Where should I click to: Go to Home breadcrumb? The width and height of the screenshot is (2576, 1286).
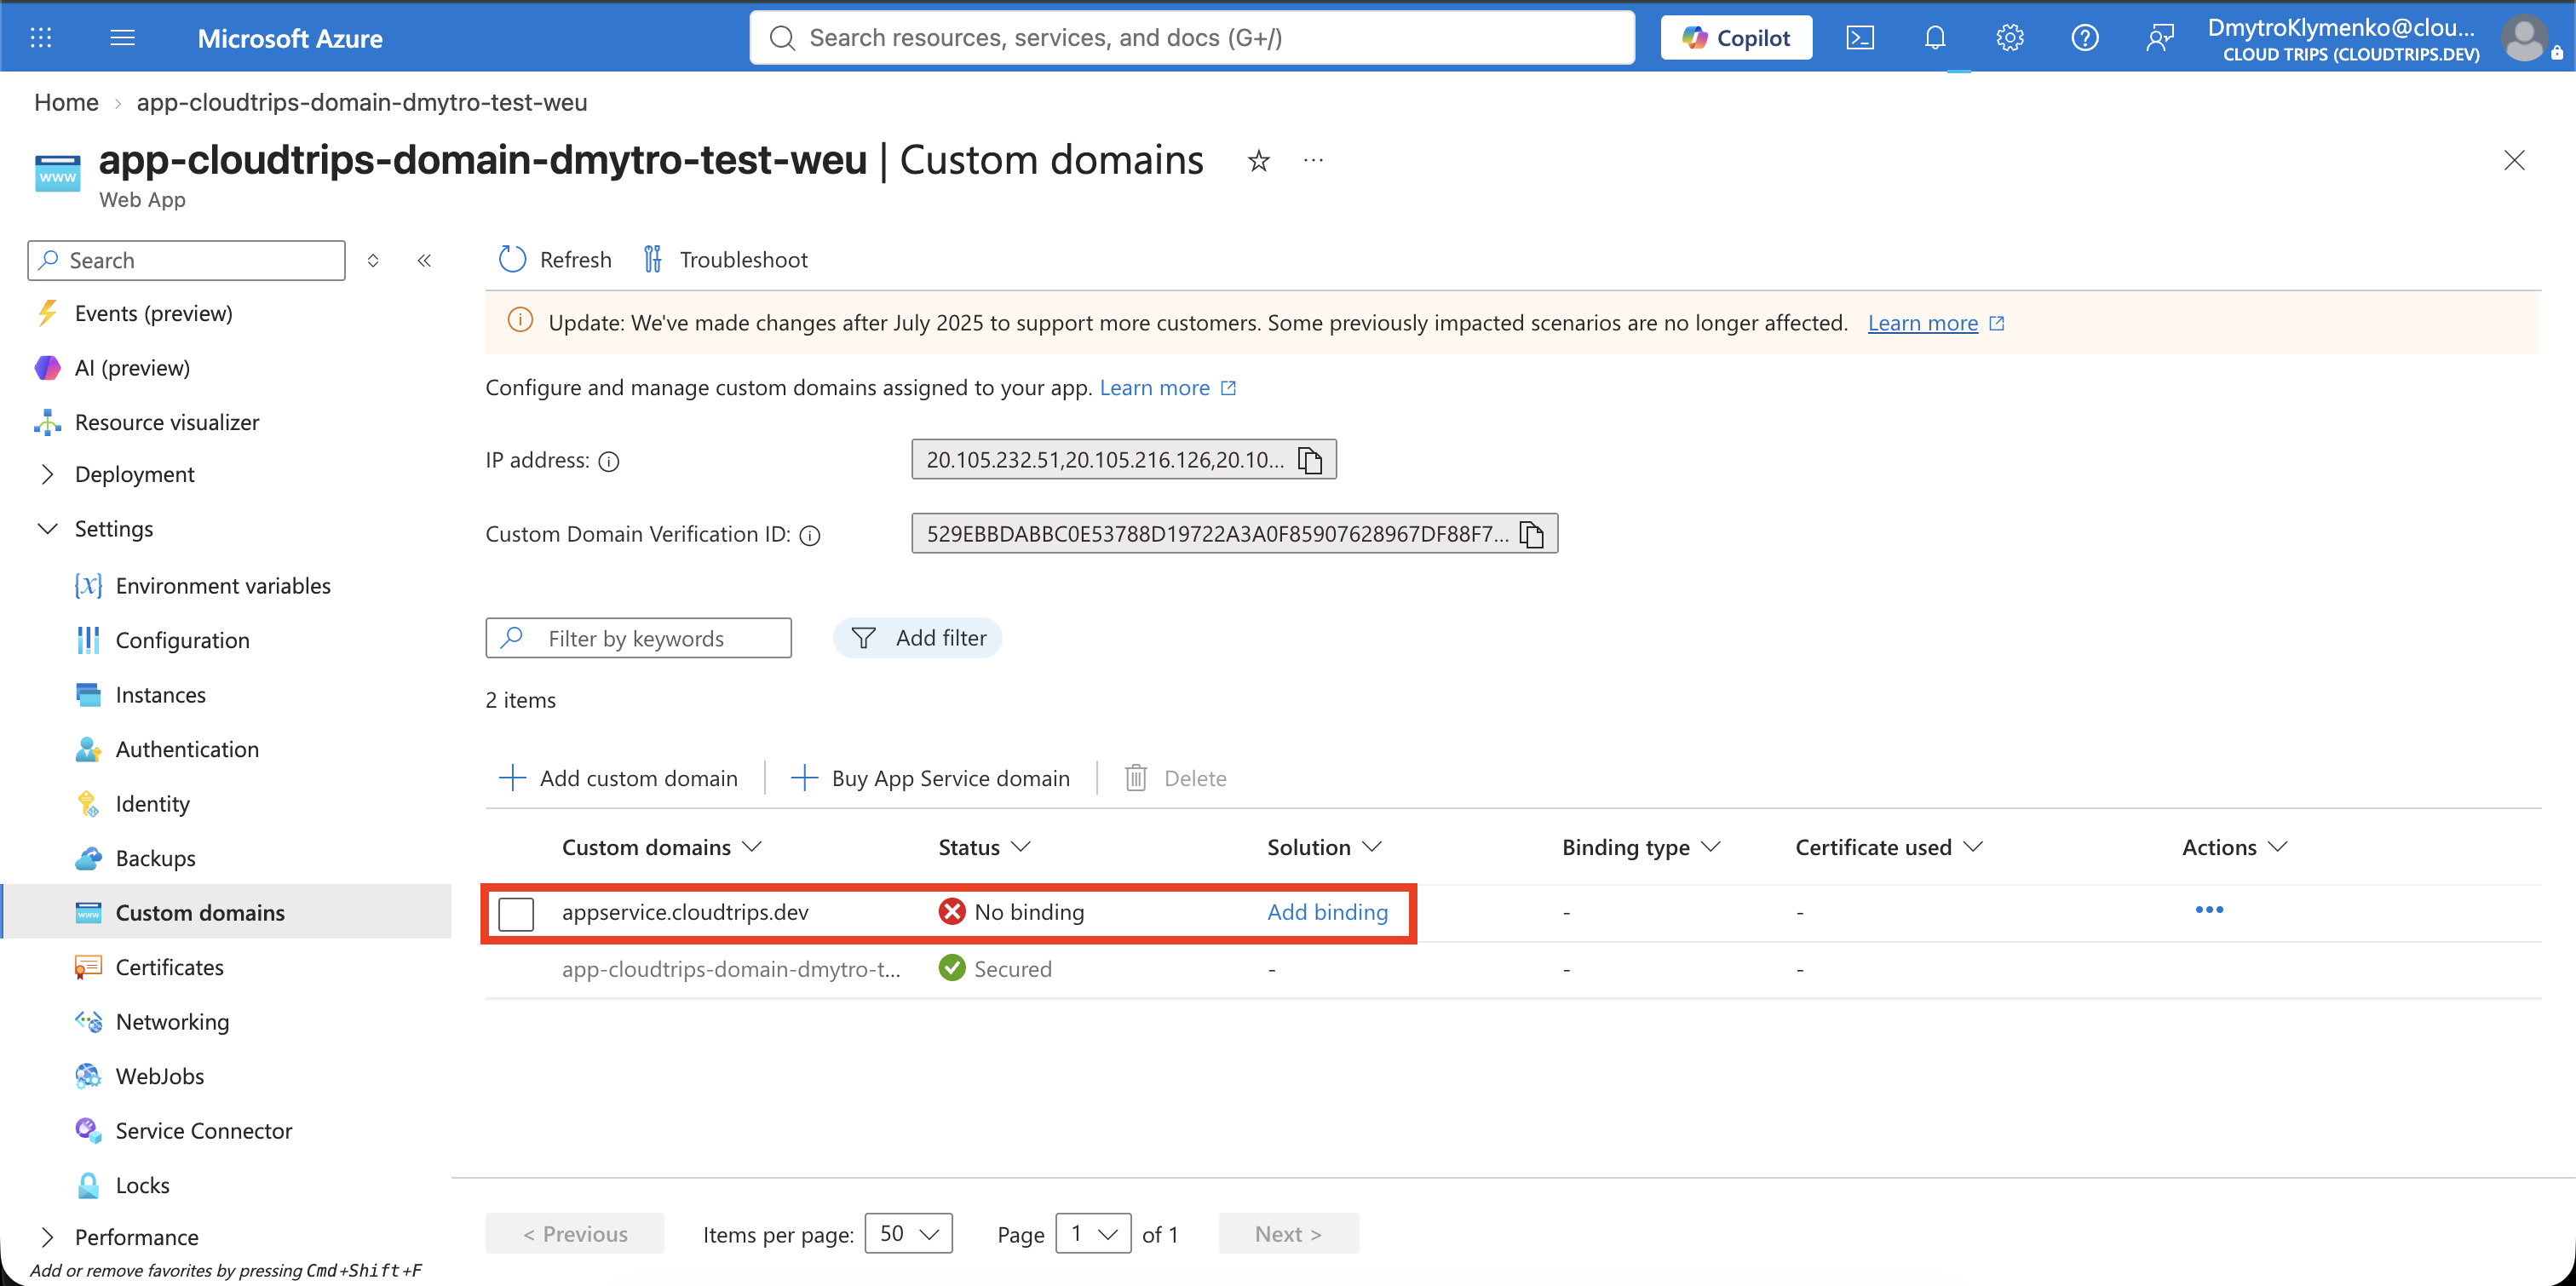(x=66, y=102)
